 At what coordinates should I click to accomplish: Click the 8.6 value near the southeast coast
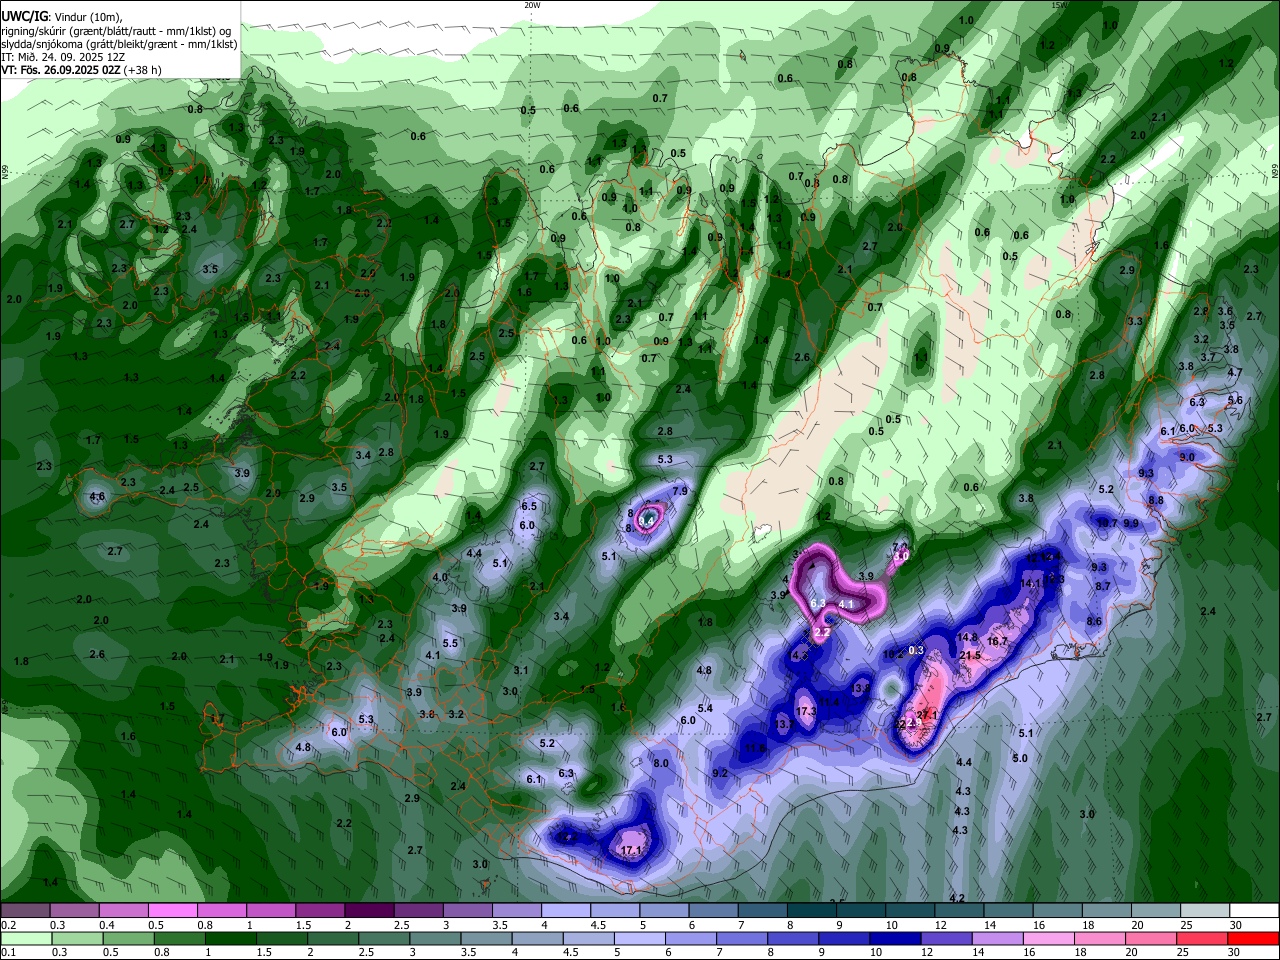[1094, 621]
